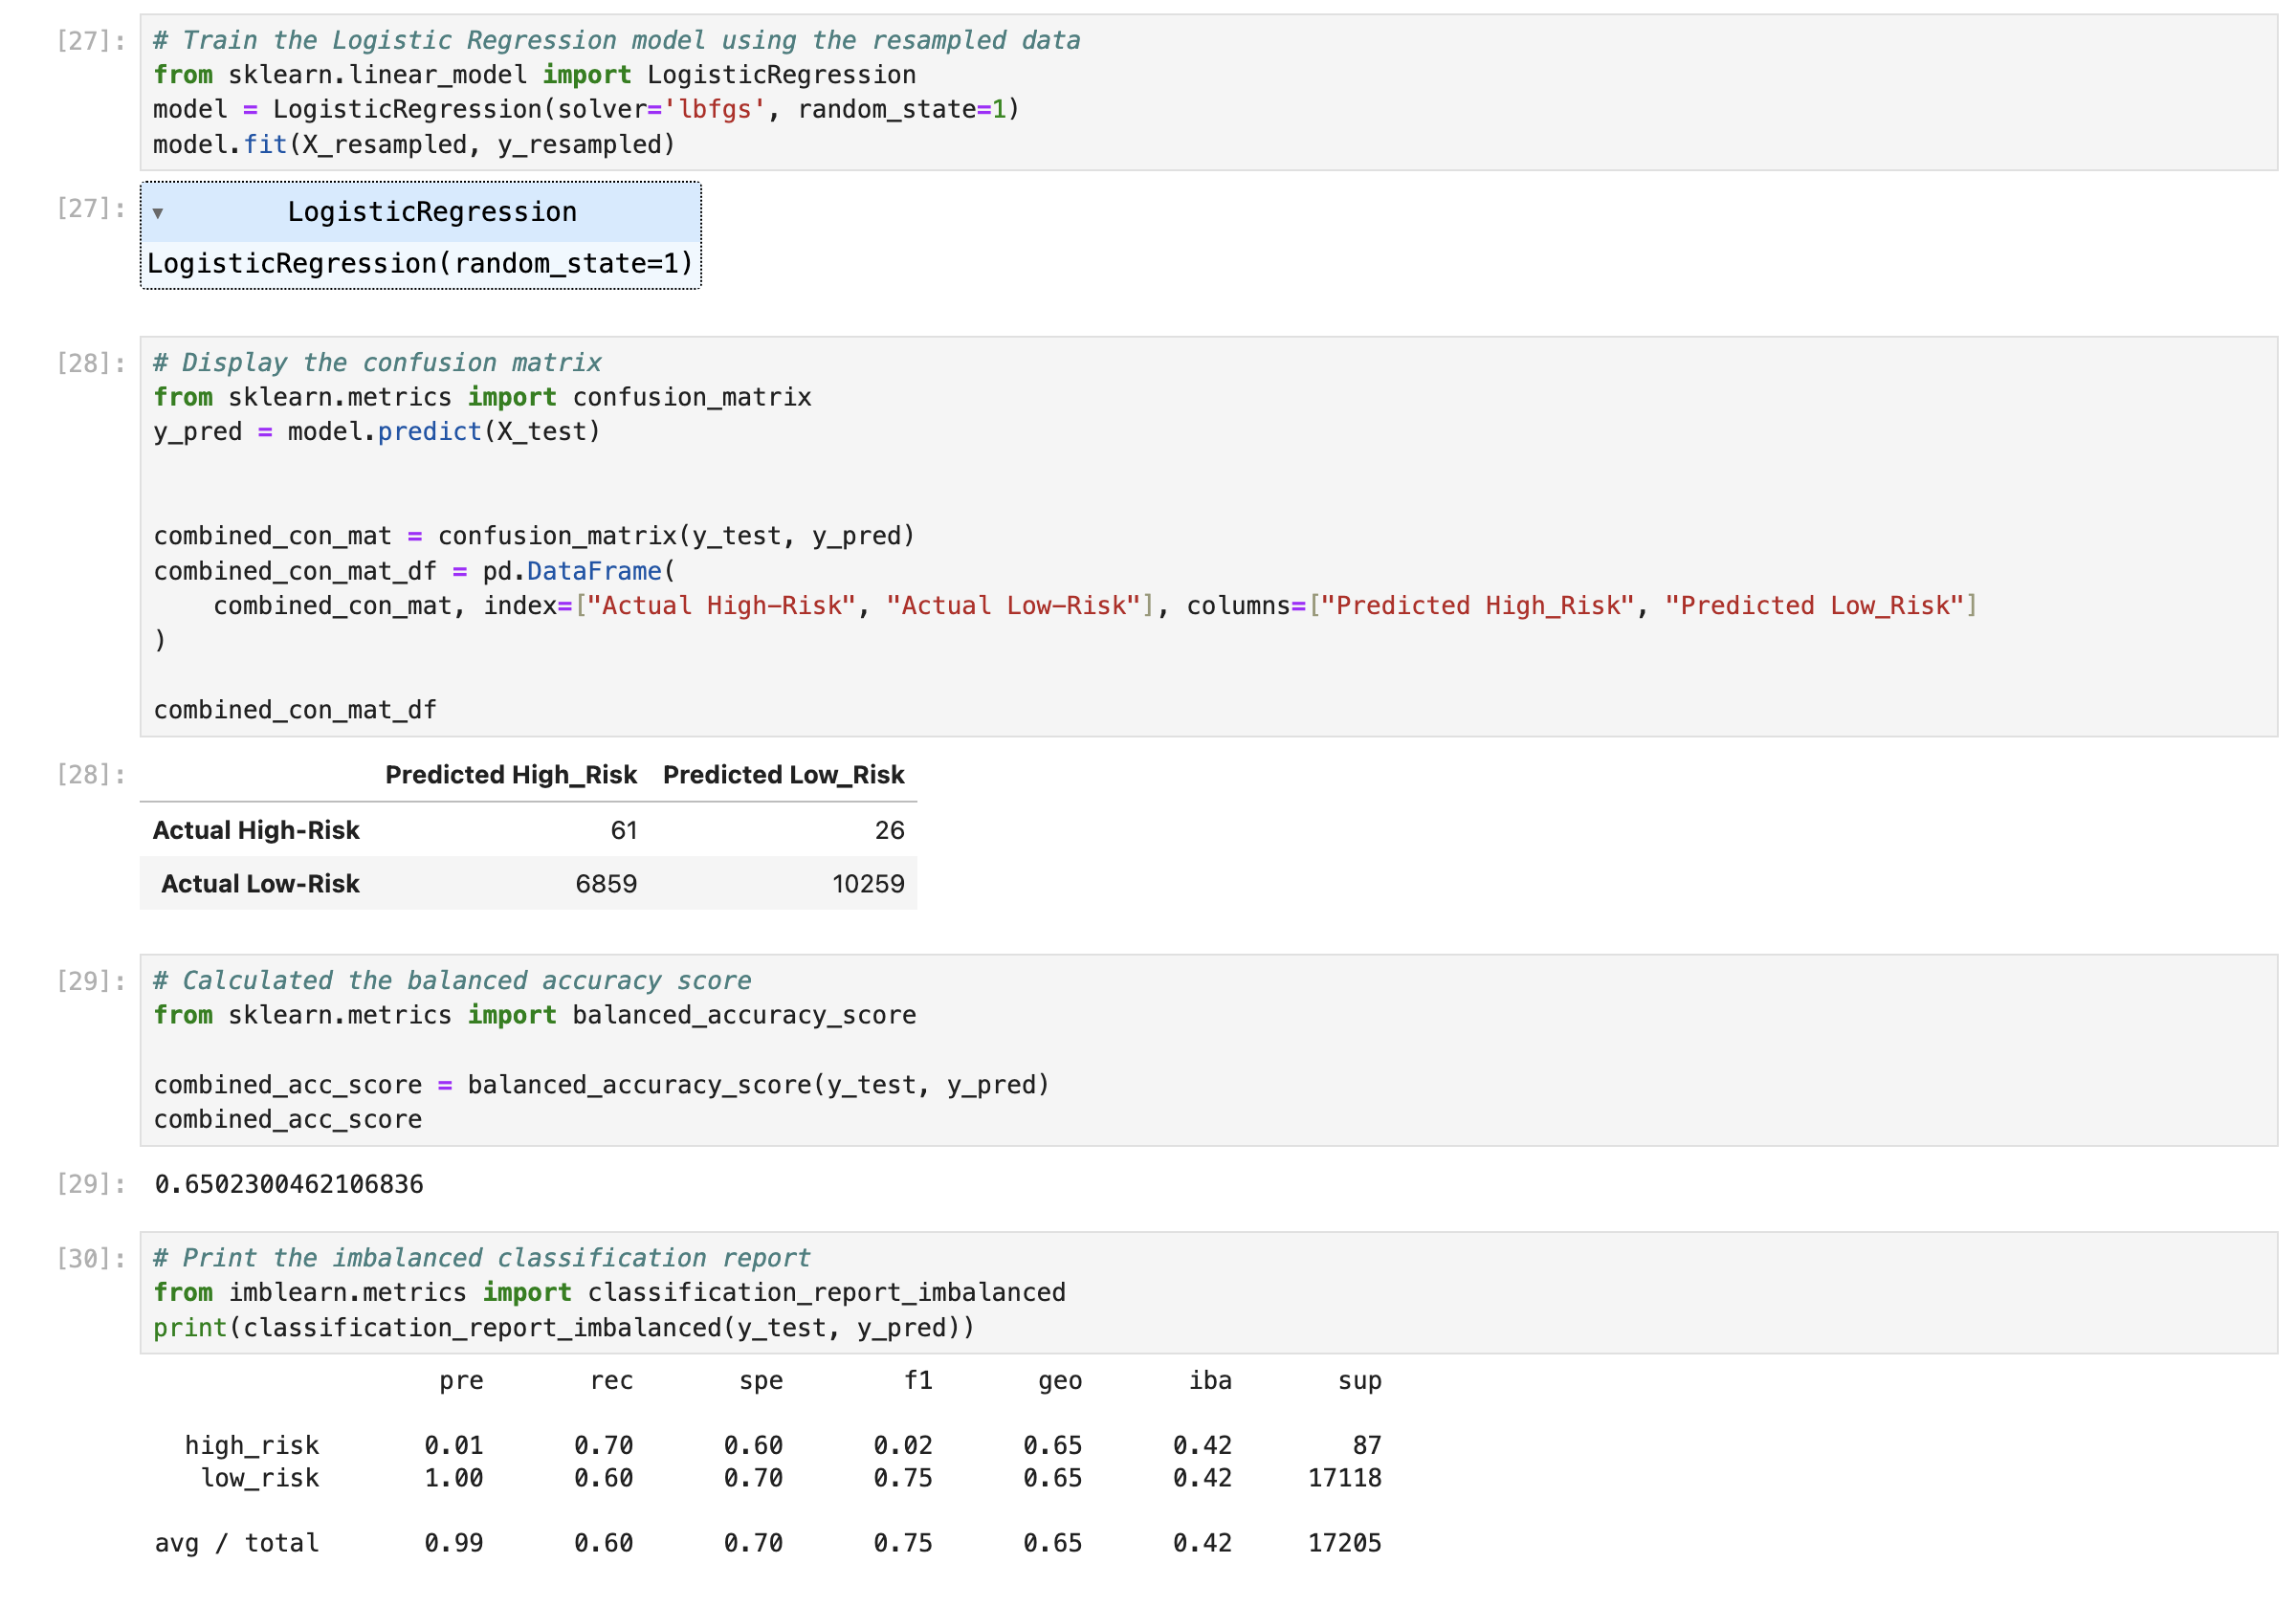Screen dimensions: 2296x1607
Task: Click the Predicted Low_Risk column header
Action: tap(783, 775)
